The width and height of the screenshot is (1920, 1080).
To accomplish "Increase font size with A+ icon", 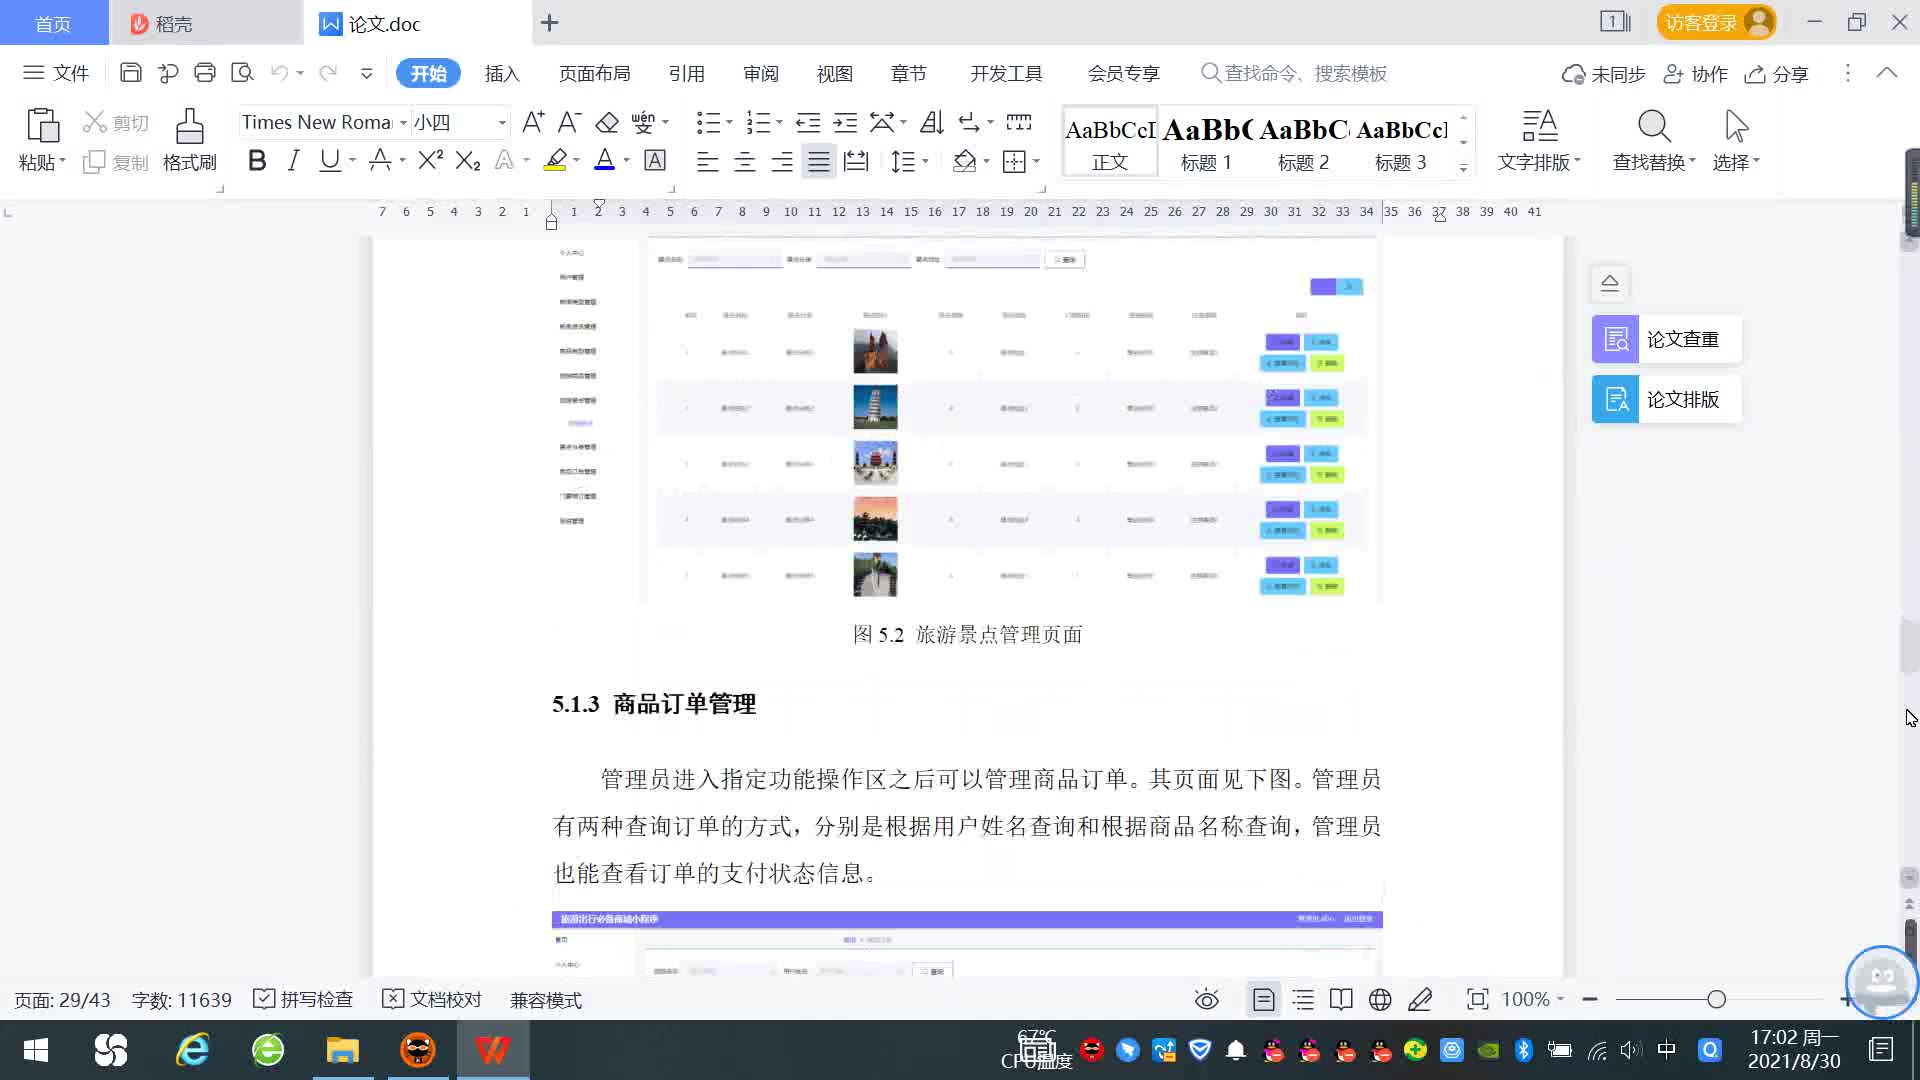I will point(533,122).
